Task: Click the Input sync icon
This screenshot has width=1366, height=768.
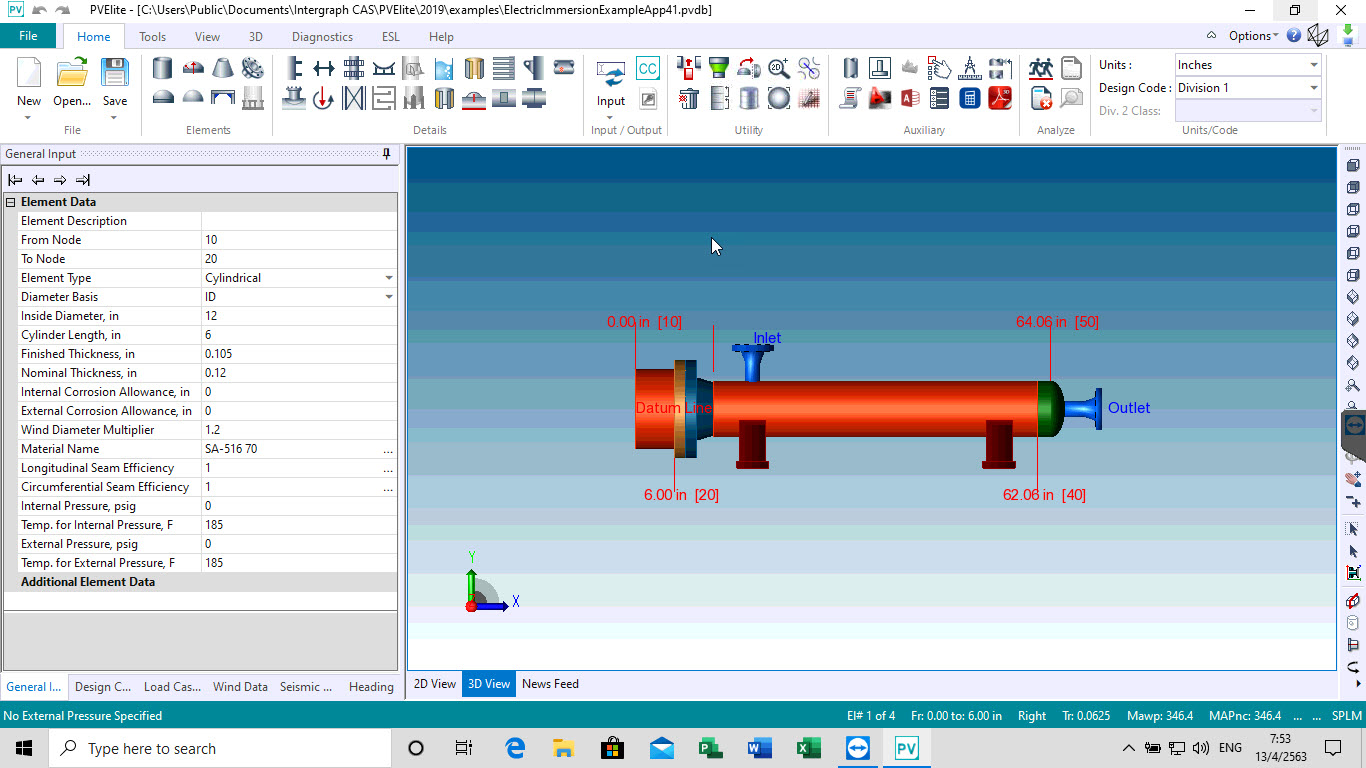Action: coord(611,73)
